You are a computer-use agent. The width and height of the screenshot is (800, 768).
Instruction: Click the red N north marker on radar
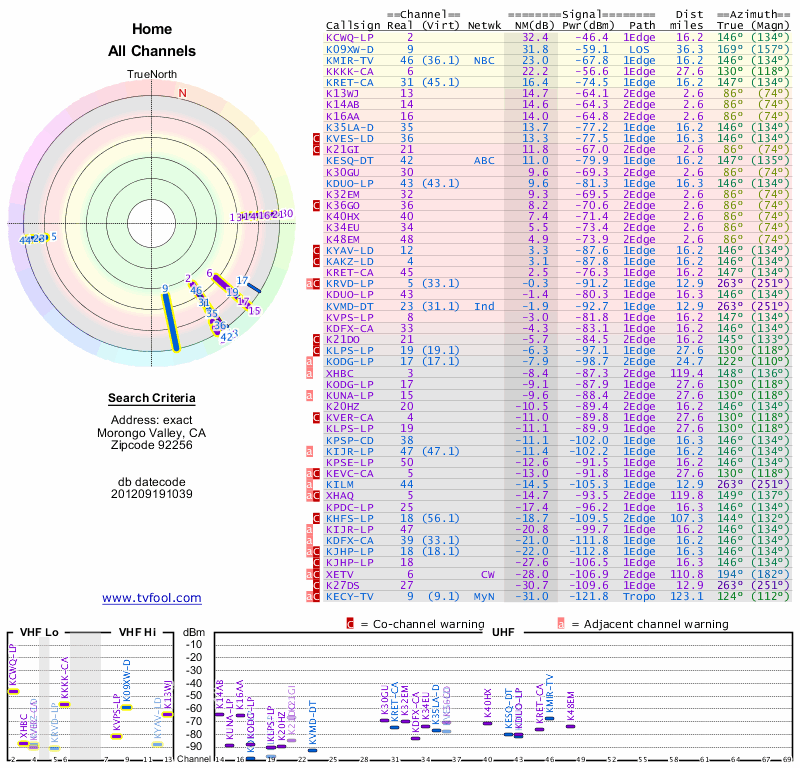point(182,94)
